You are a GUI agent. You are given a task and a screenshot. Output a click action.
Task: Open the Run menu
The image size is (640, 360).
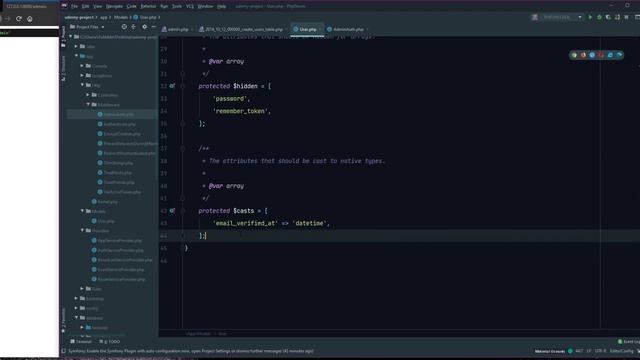pos(164,7)
